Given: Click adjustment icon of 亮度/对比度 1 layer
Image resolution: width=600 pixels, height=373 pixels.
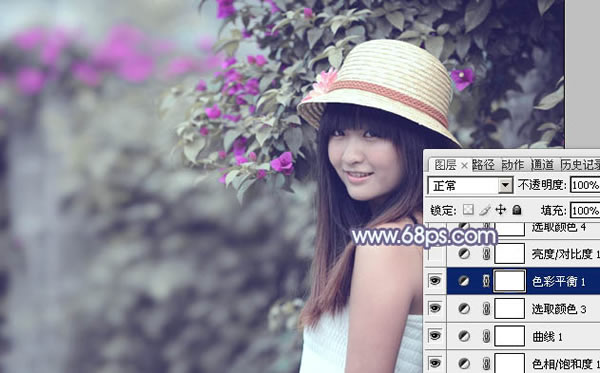Looking at the screenshot, I should 464,254.
